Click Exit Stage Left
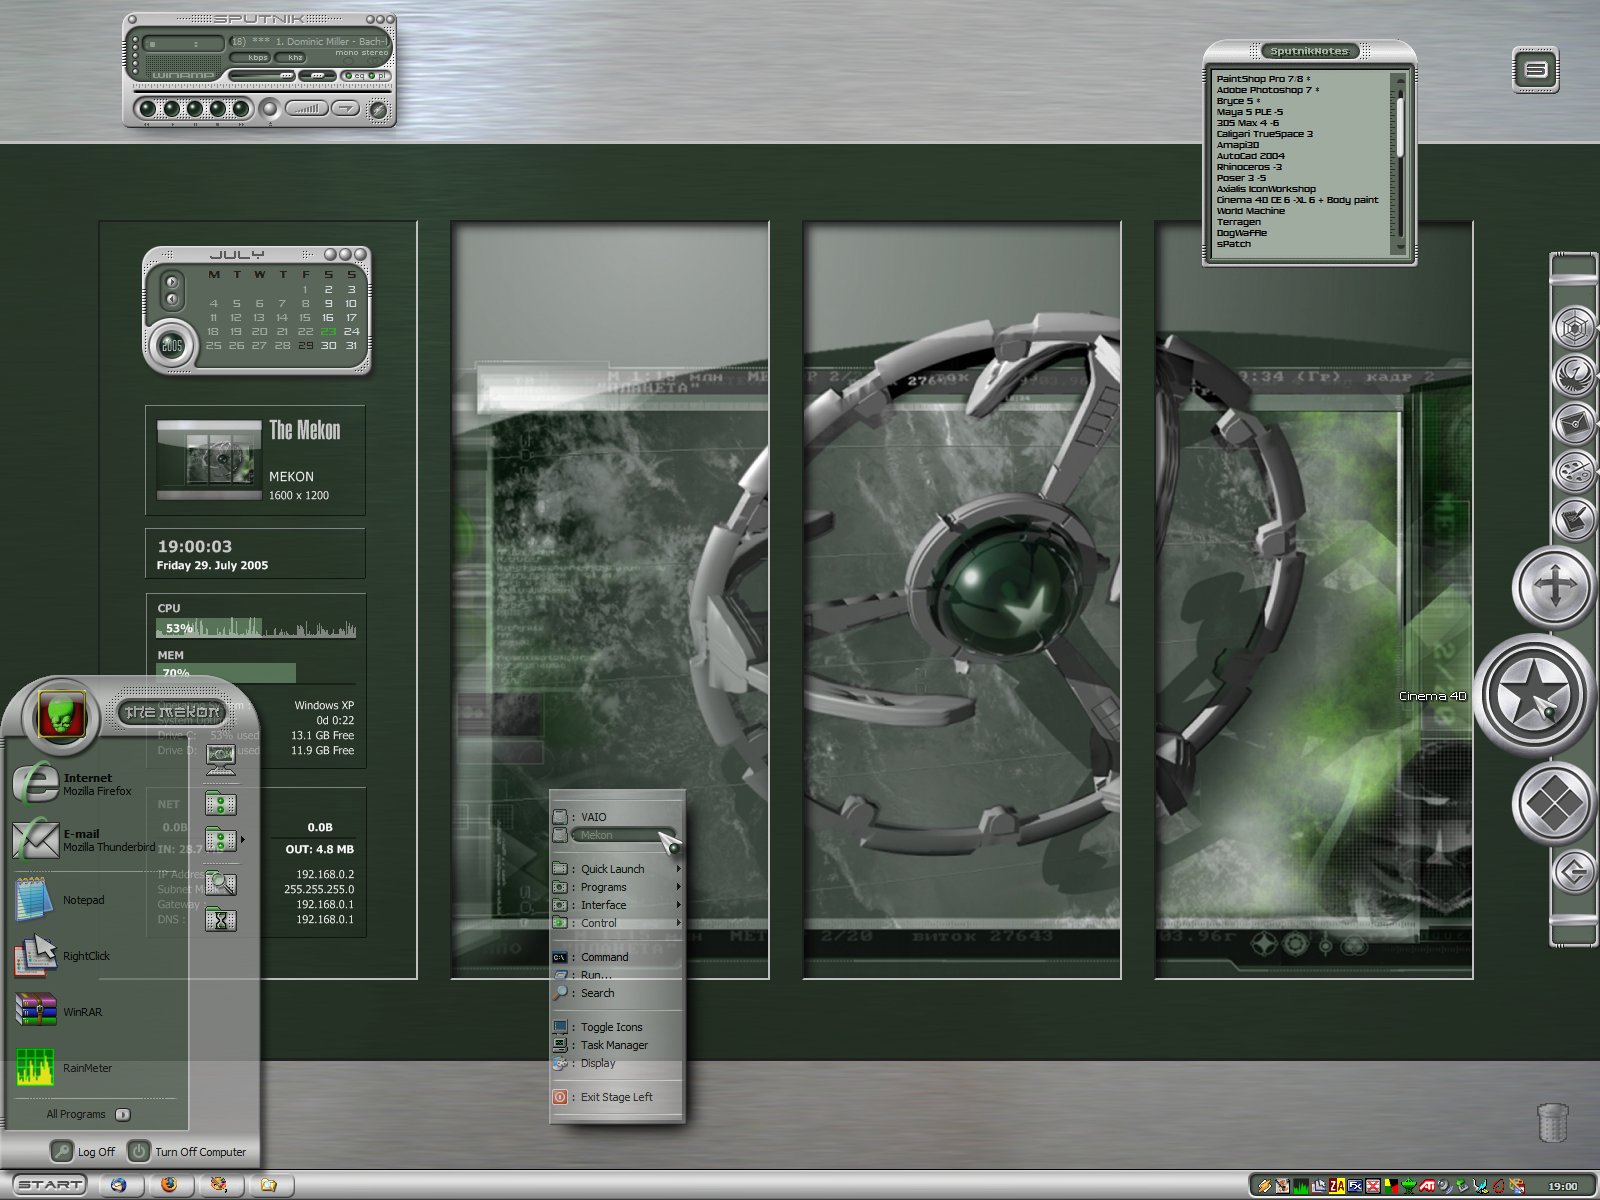The image size is (1600, 1200). click(x=617, y=1097)
